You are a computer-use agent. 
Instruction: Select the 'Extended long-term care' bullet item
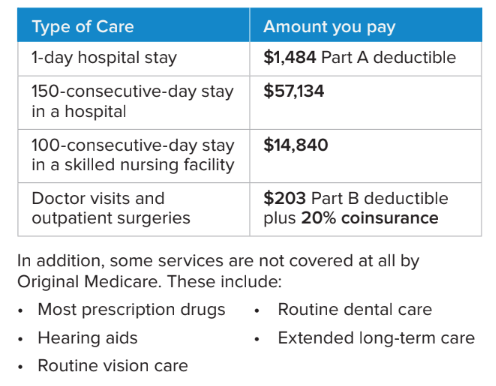376,338
